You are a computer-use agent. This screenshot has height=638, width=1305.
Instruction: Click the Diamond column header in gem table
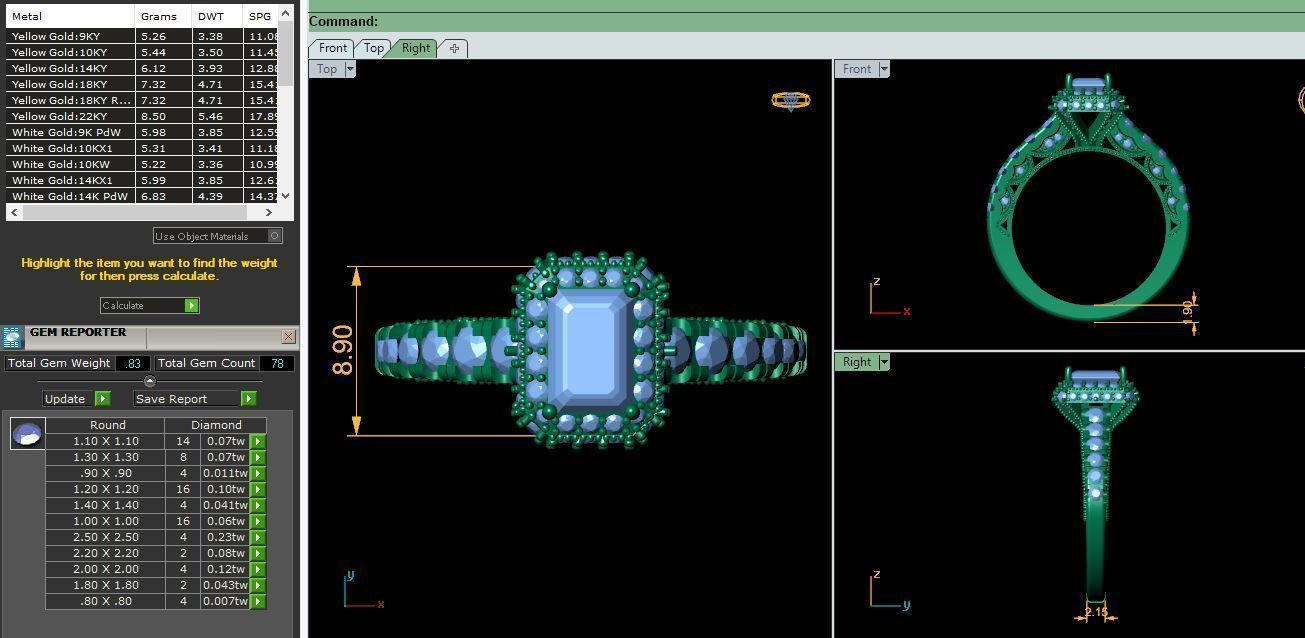pyautogui.click(x=216, y=425)
